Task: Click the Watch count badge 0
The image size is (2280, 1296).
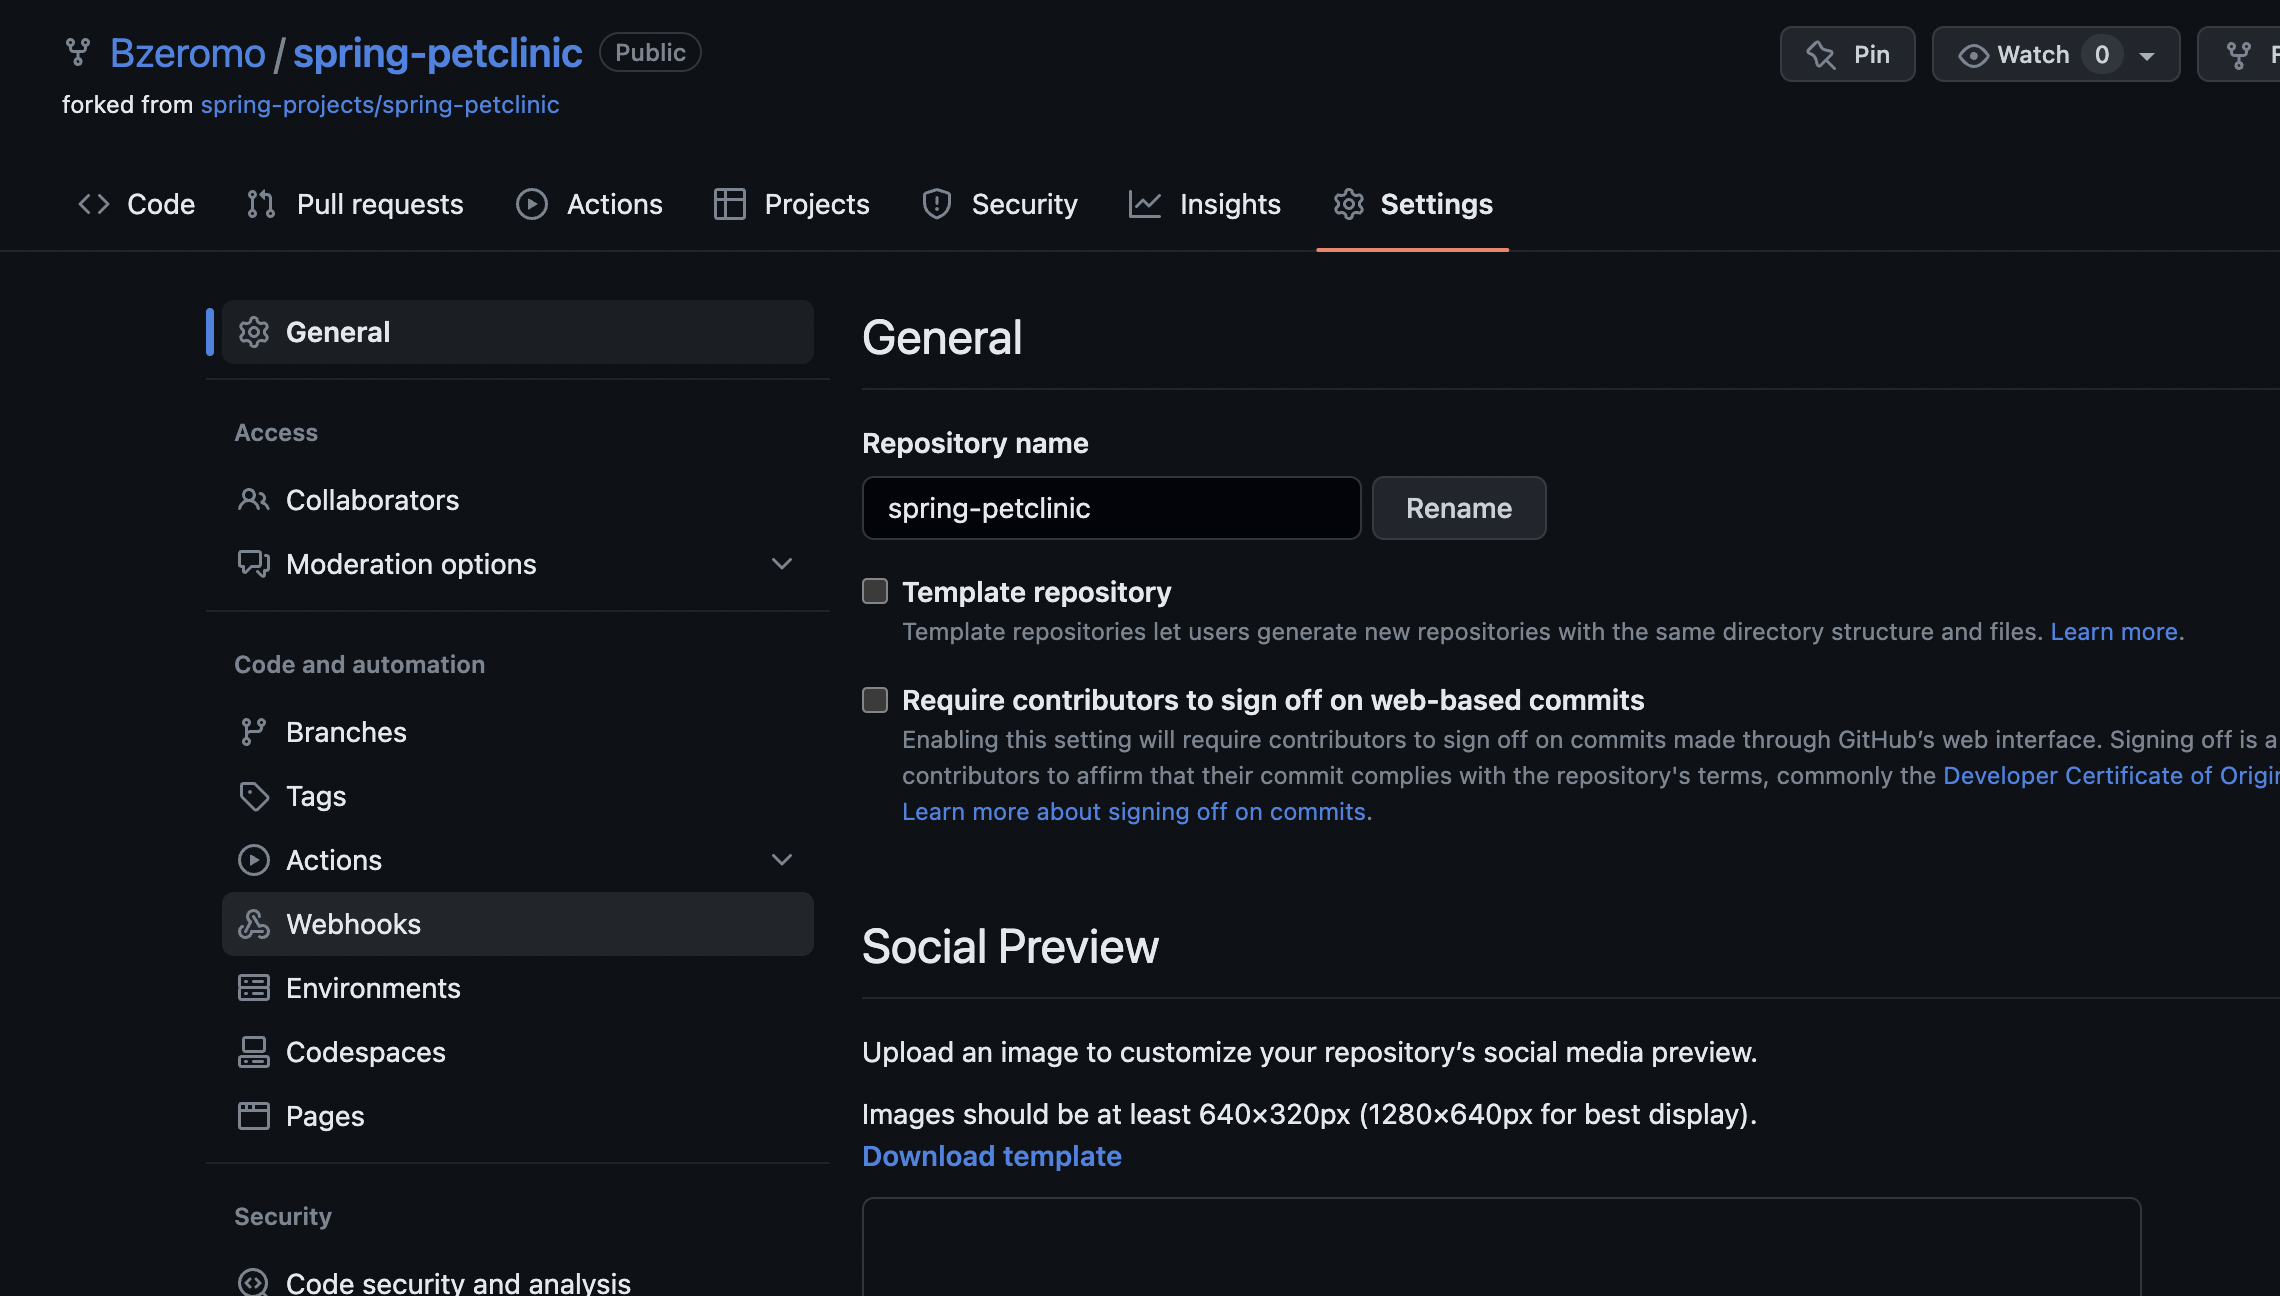Action: click(2102, 55)
